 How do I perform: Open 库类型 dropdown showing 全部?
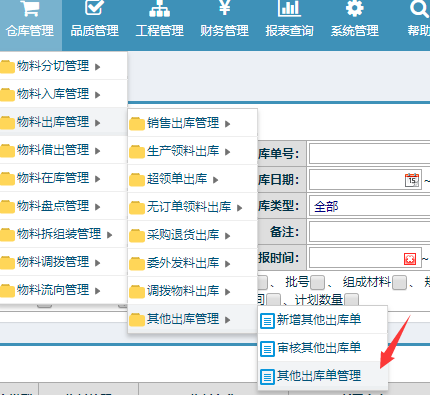pos(369,206)
